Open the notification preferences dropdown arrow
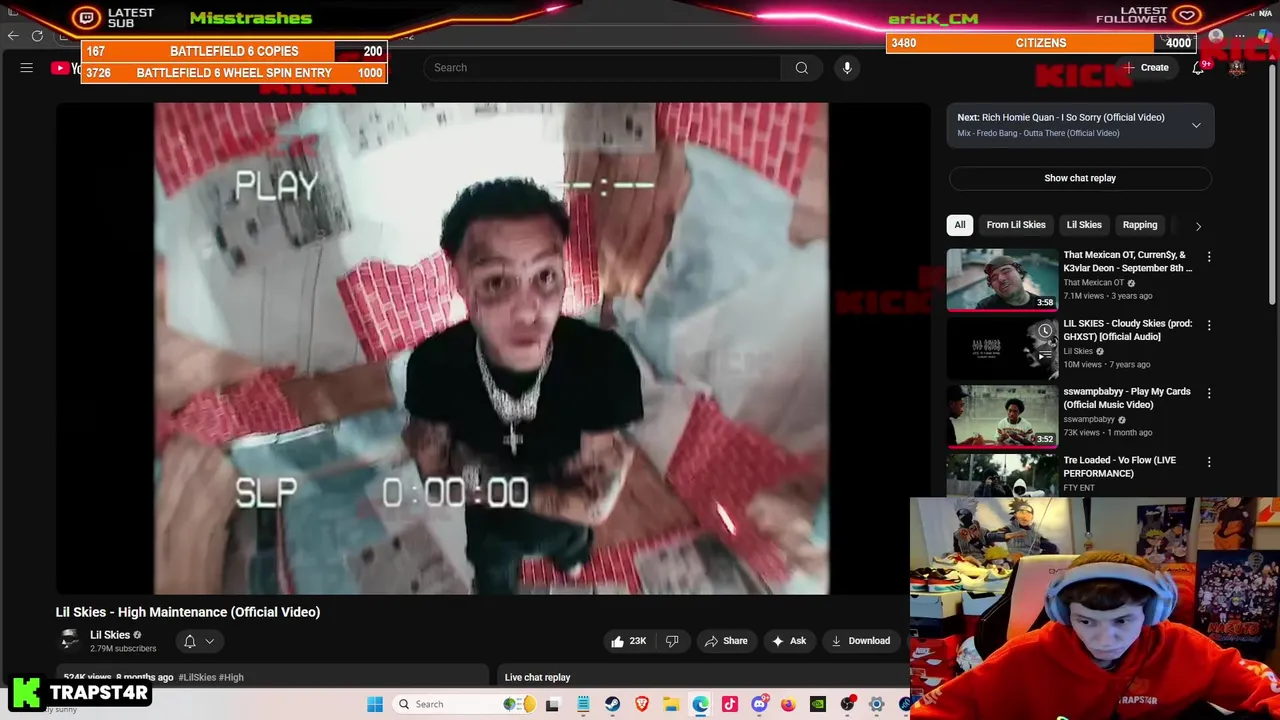1280x720 pixels. (x=210, y=641)
